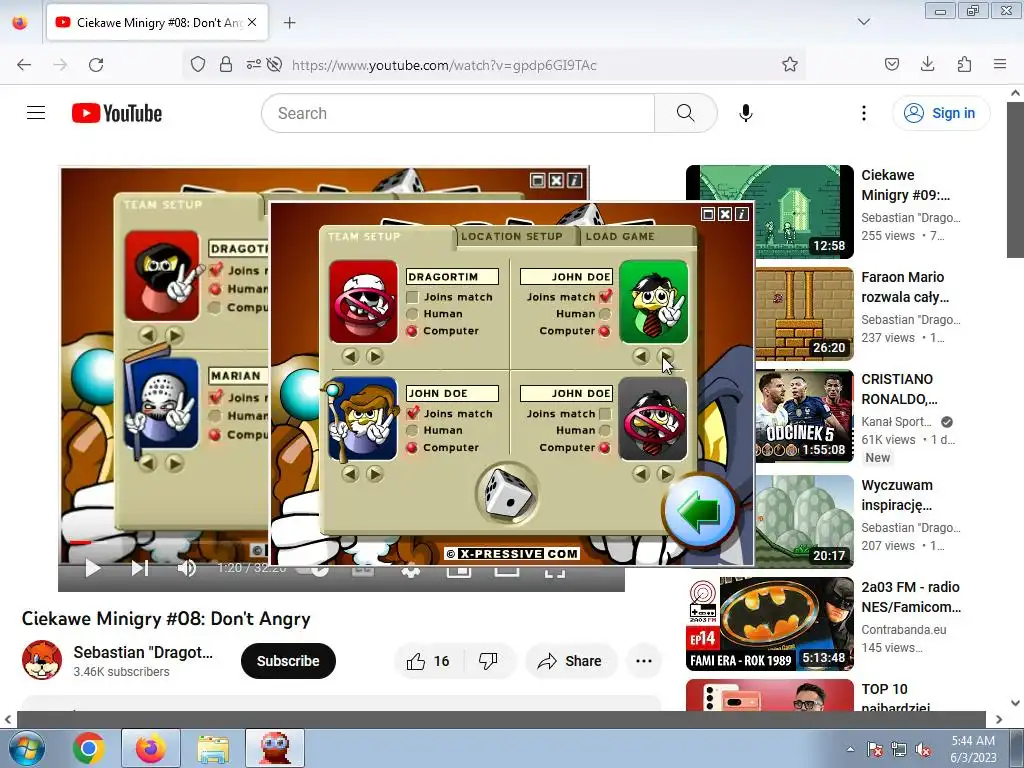Select previous avatar for green-background John Doe
Screen dimensions: 1024x768
pyautogui.click(x=641, y=356)
